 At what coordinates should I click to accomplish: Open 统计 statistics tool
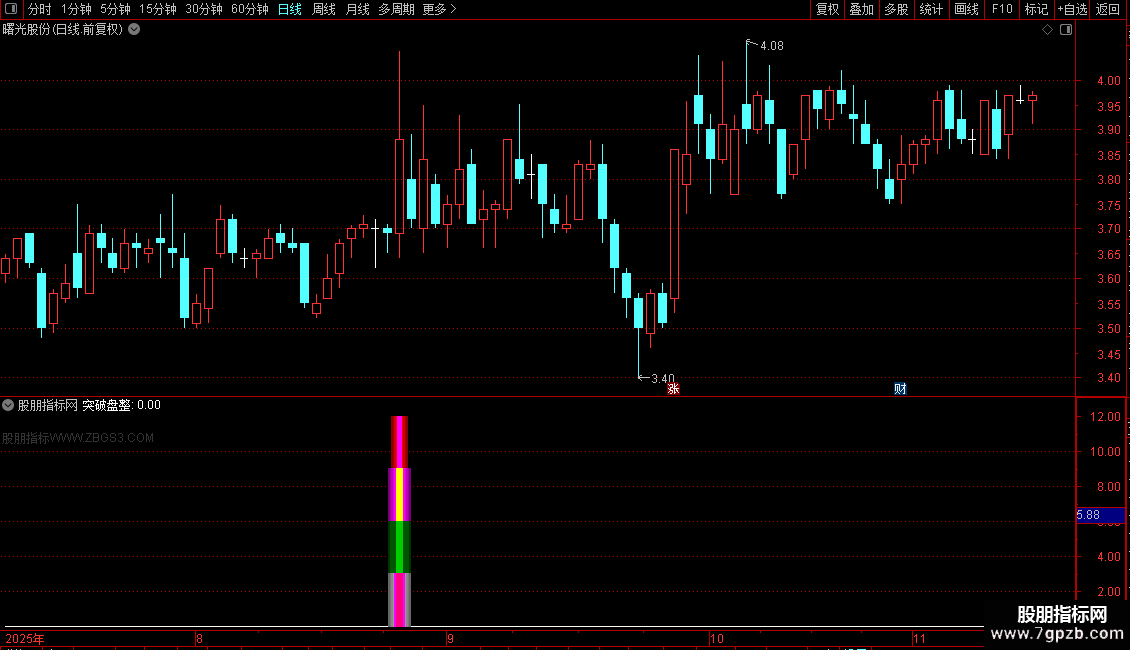point(931,9)
